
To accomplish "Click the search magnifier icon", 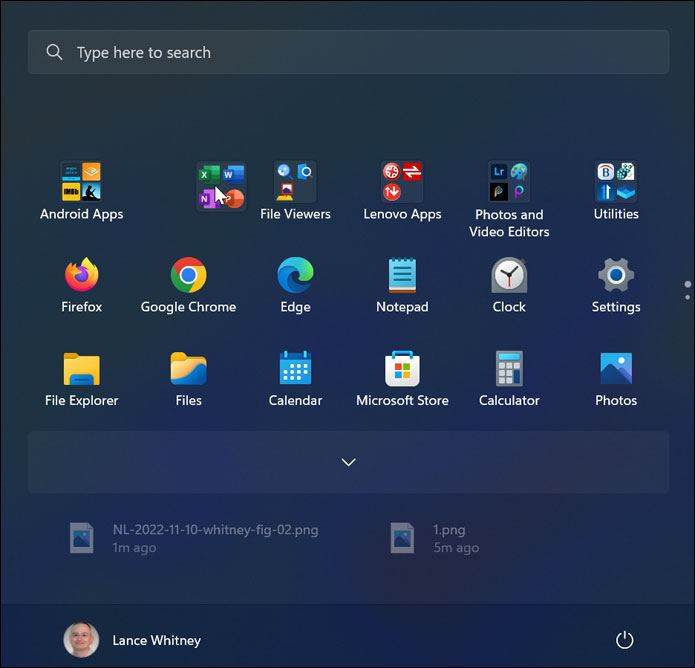I will [54, 52].
